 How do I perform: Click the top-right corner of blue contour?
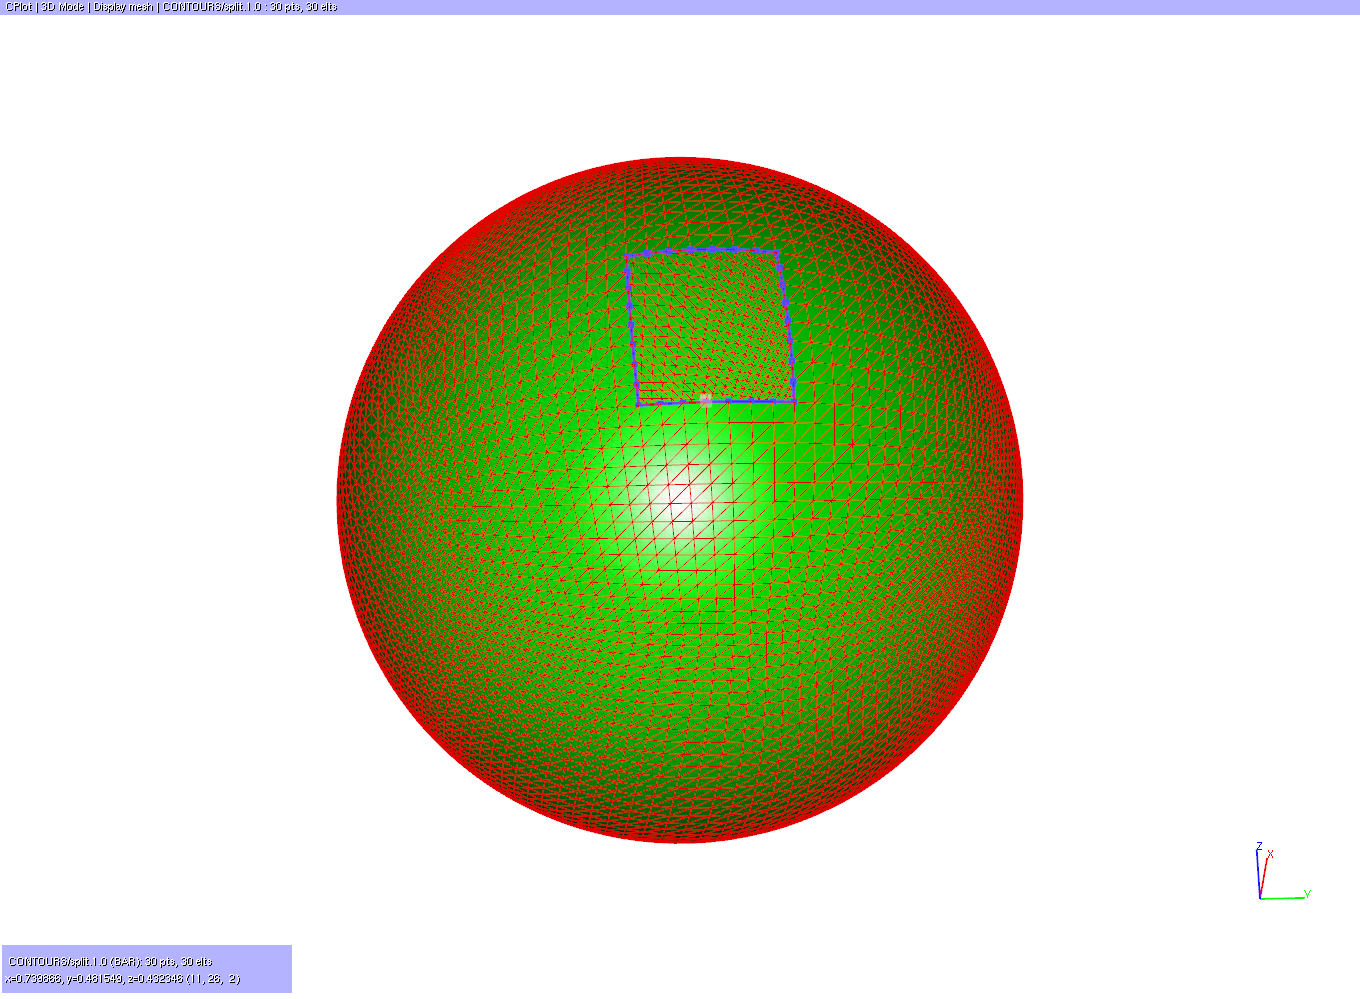tap(777, 252)
